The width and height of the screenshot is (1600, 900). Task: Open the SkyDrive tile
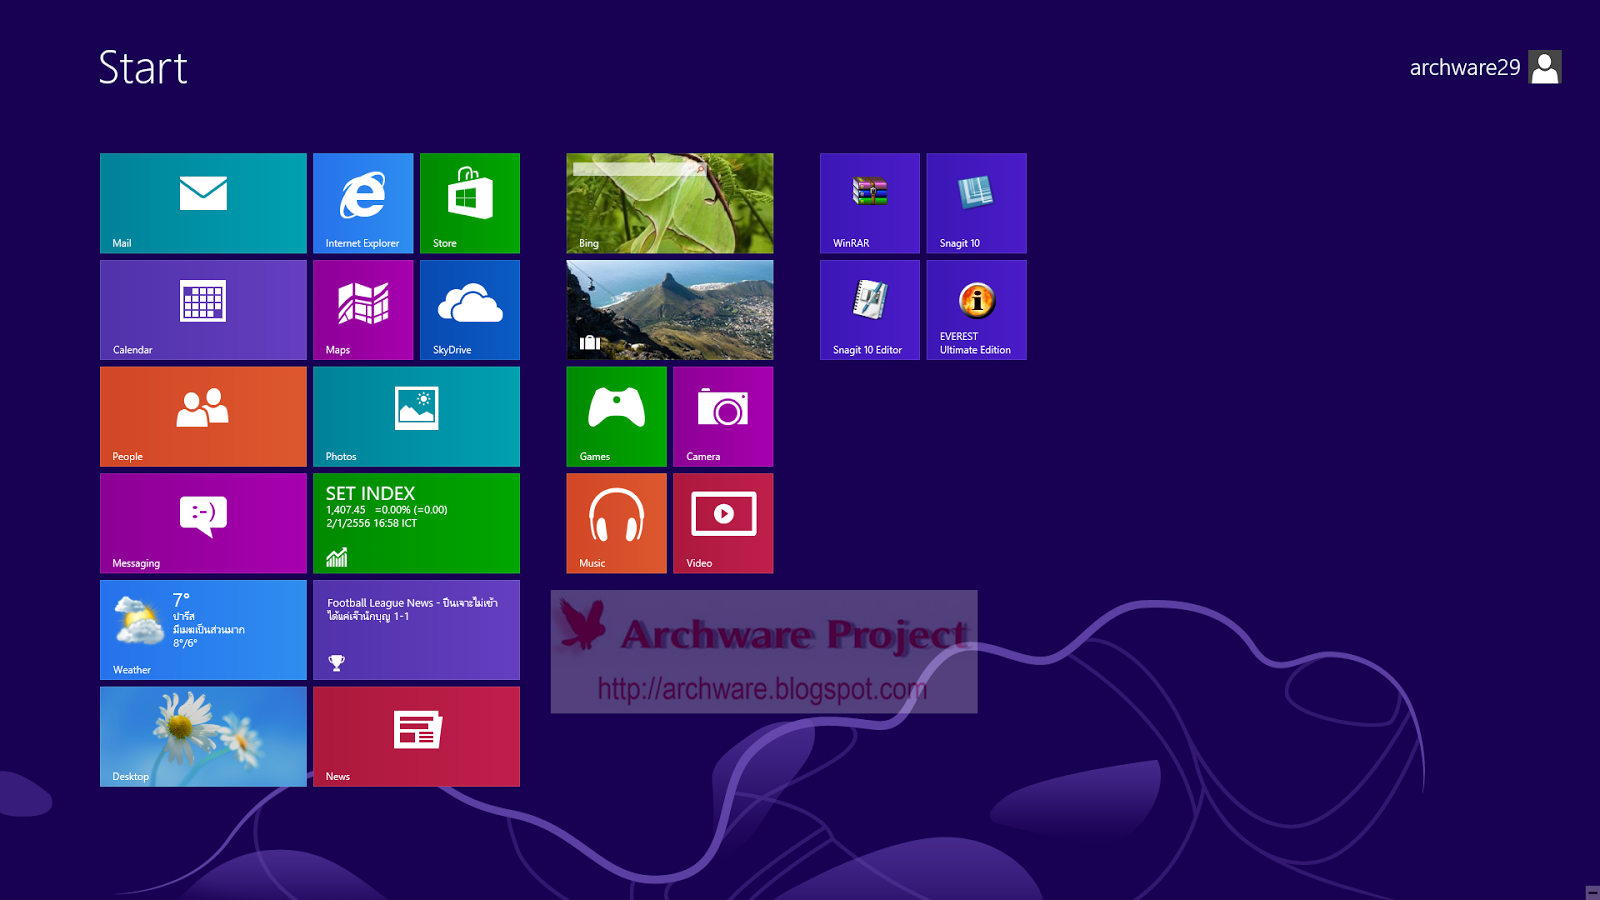470,310
